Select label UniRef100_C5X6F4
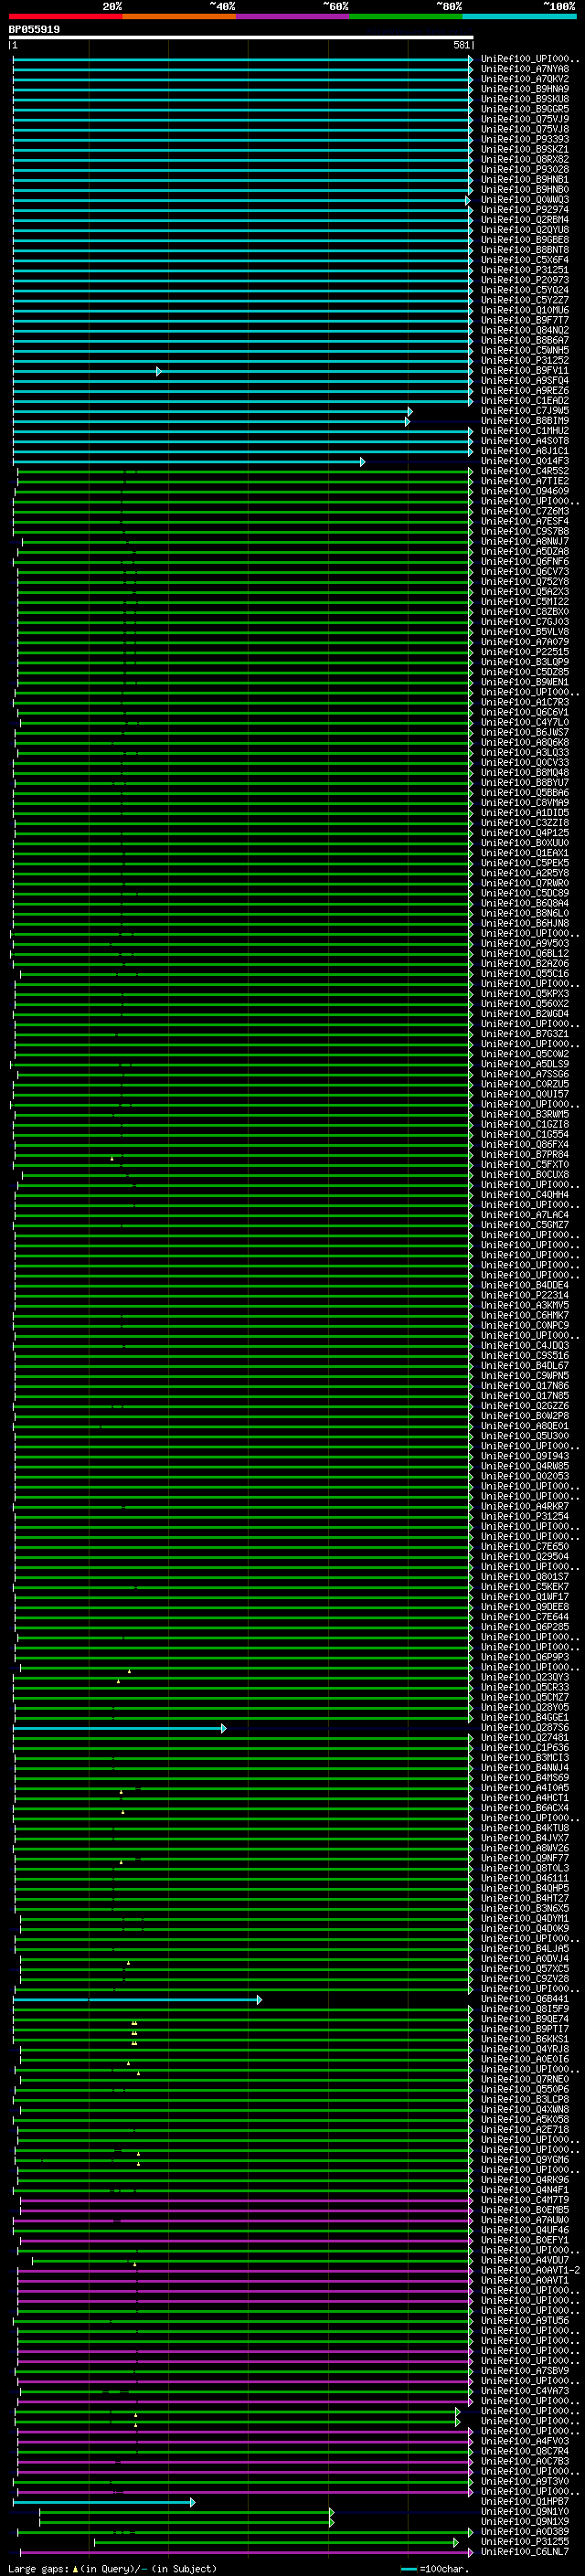Screen dimensions: 585x2576 coord(525,260)
